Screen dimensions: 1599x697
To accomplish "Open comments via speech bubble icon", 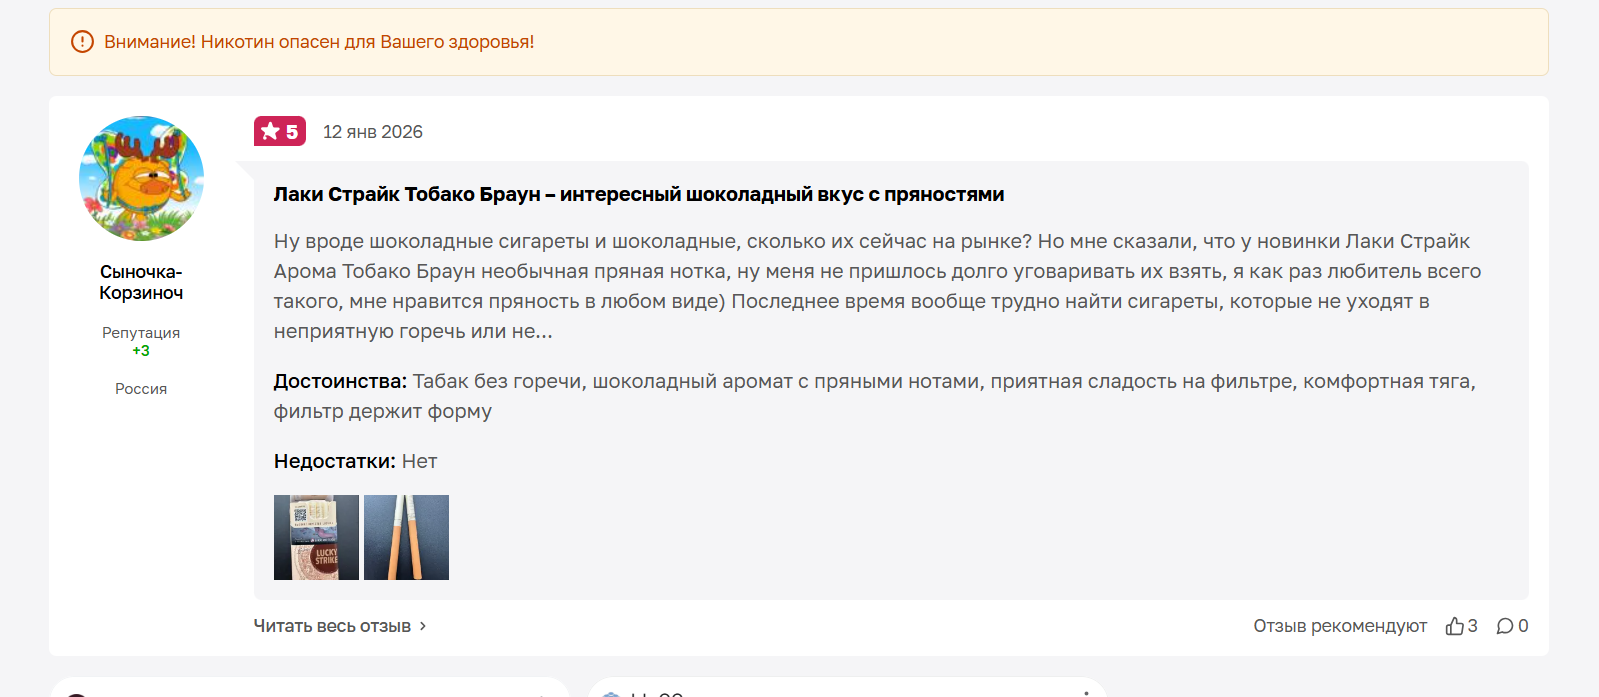I will pos(1505,626).
